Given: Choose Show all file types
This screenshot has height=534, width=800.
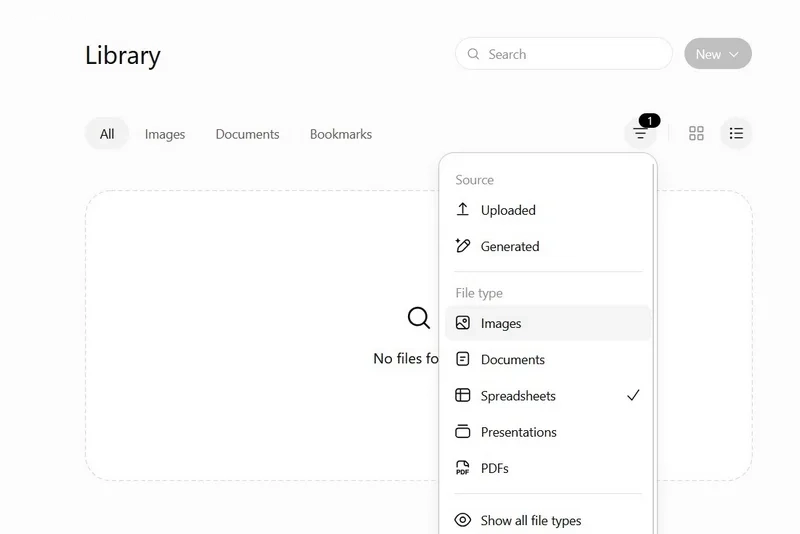Looking at the screenshot, I should click(548, 520).
